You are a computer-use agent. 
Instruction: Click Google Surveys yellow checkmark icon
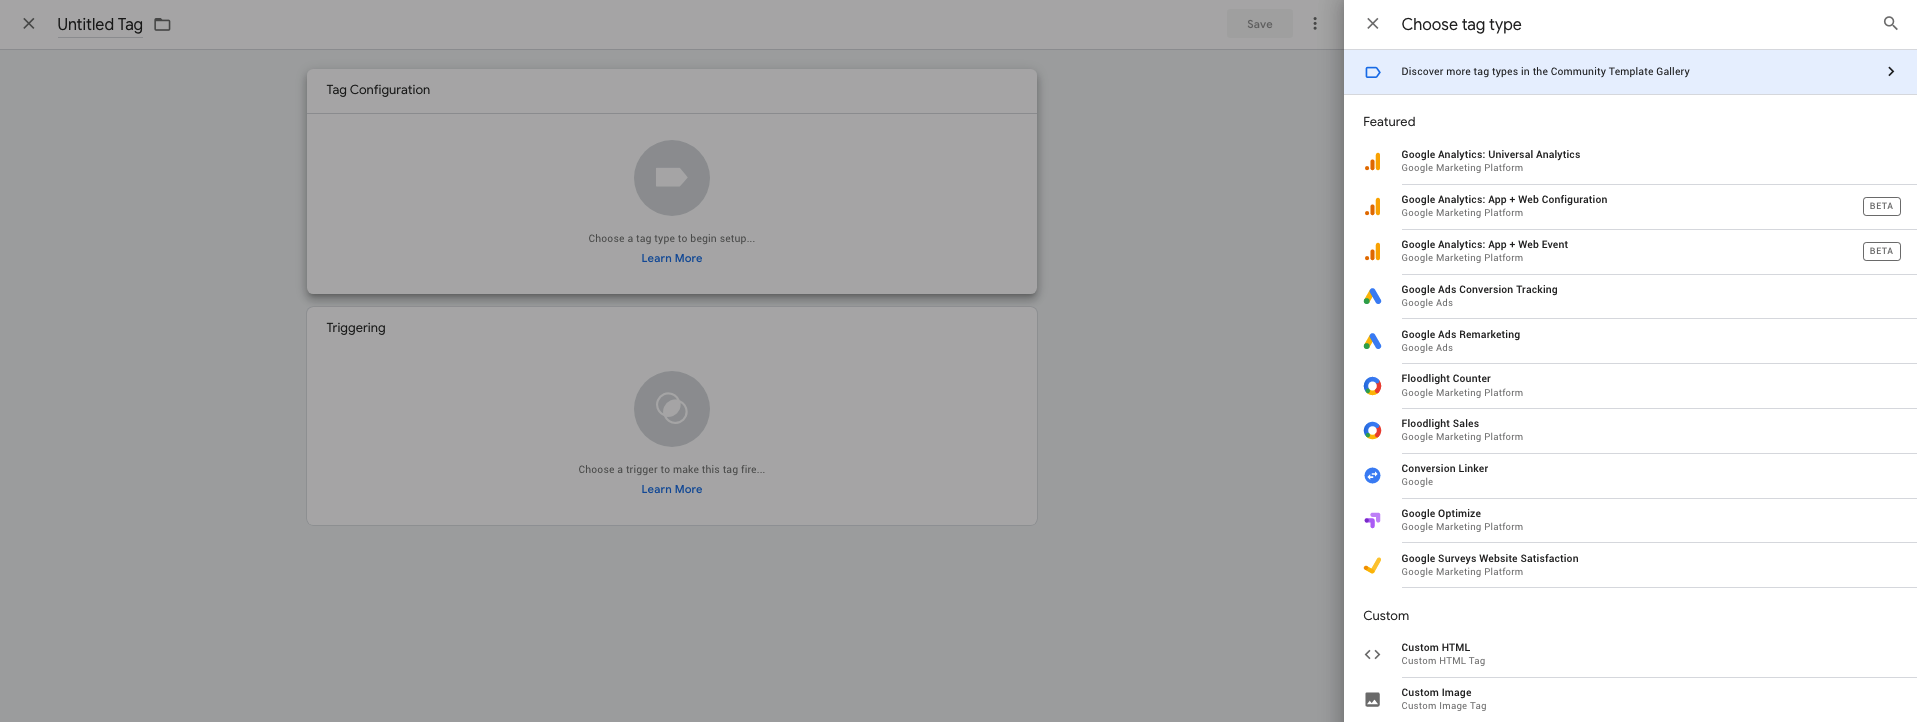pos(1373,566)
